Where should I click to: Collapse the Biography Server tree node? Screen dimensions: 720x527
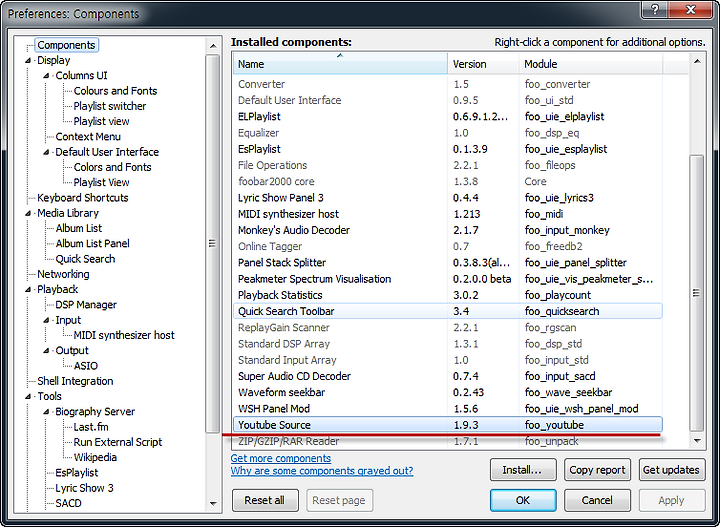[x=46, y=412]
